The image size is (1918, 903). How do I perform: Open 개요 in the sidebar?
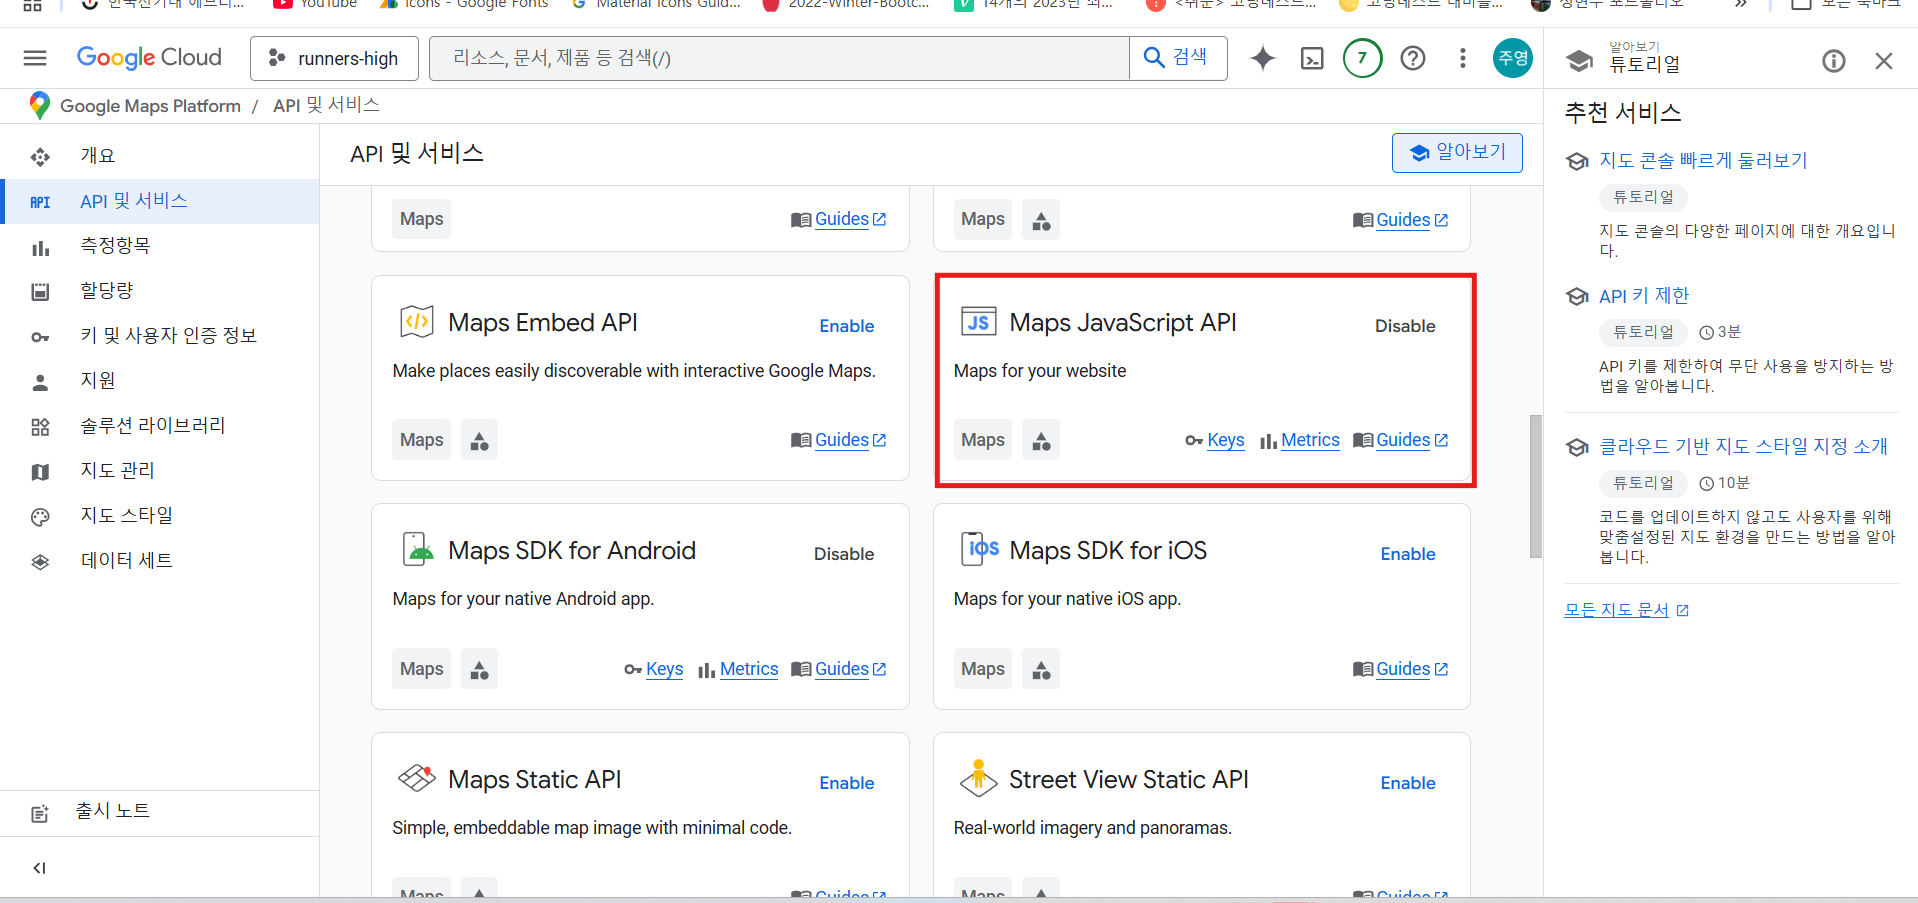pos(160,156)
